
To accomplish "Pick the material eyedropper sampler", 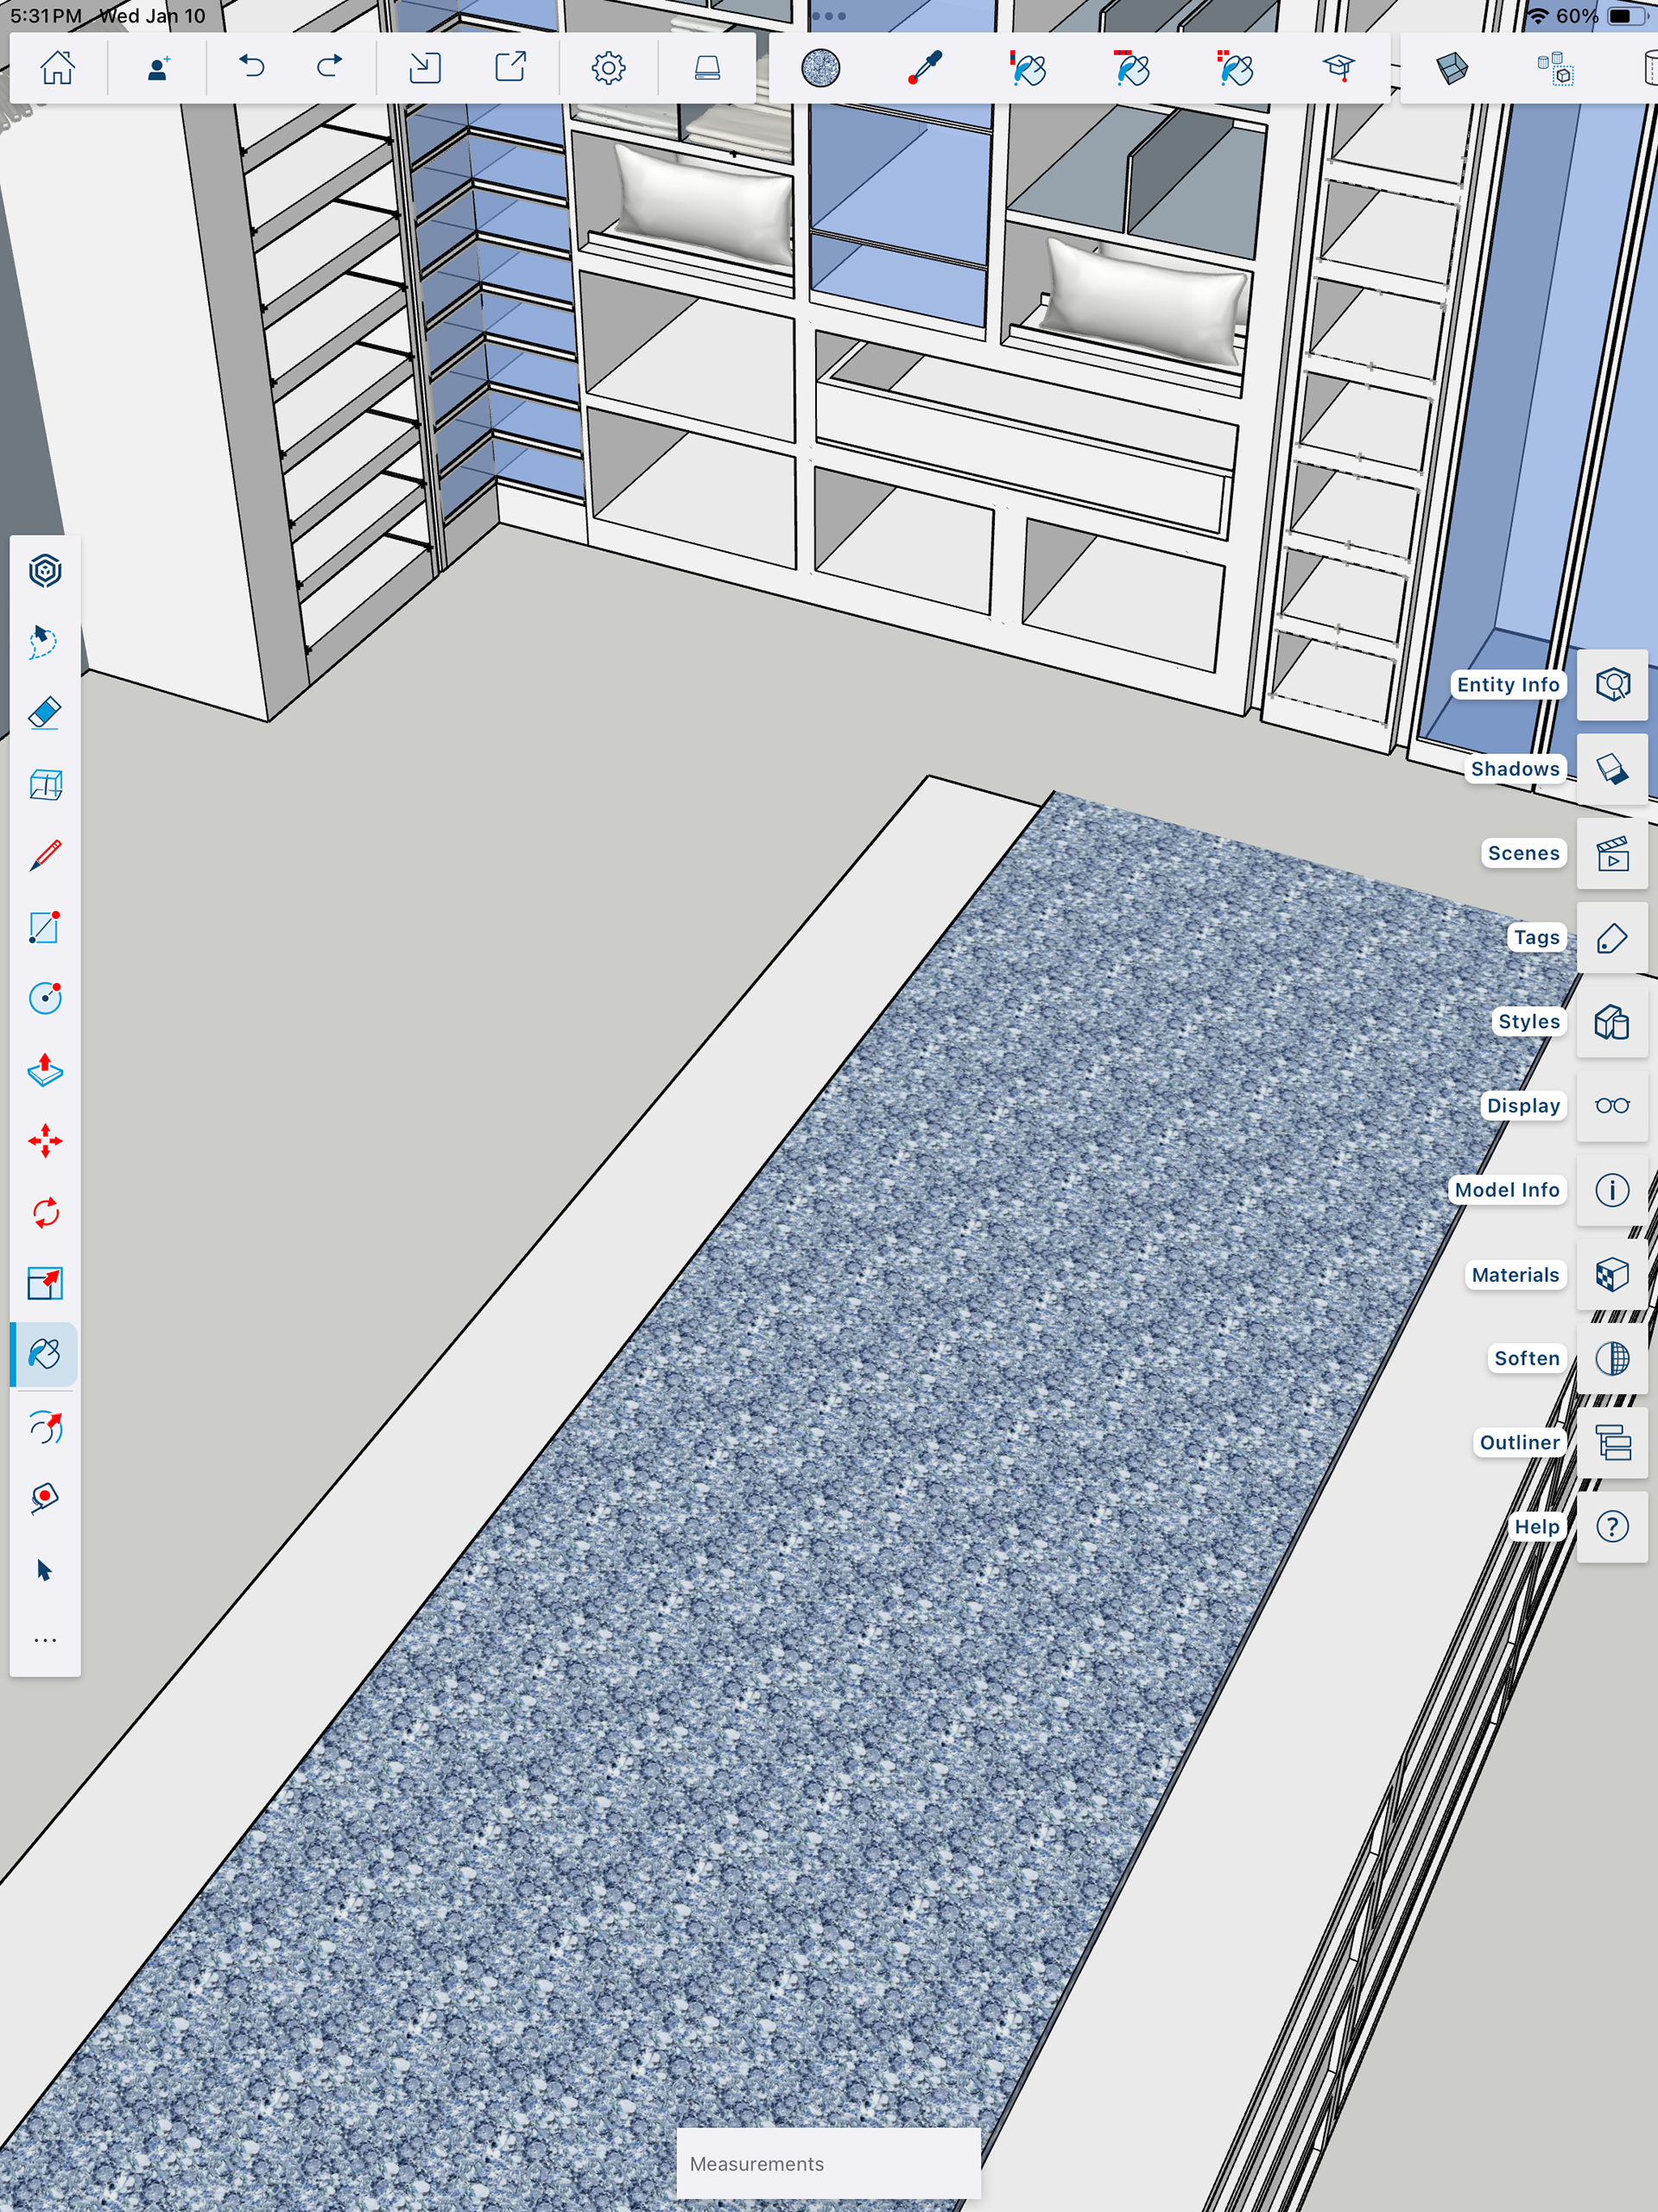I will pyautogui.click(x=925, y=68).
